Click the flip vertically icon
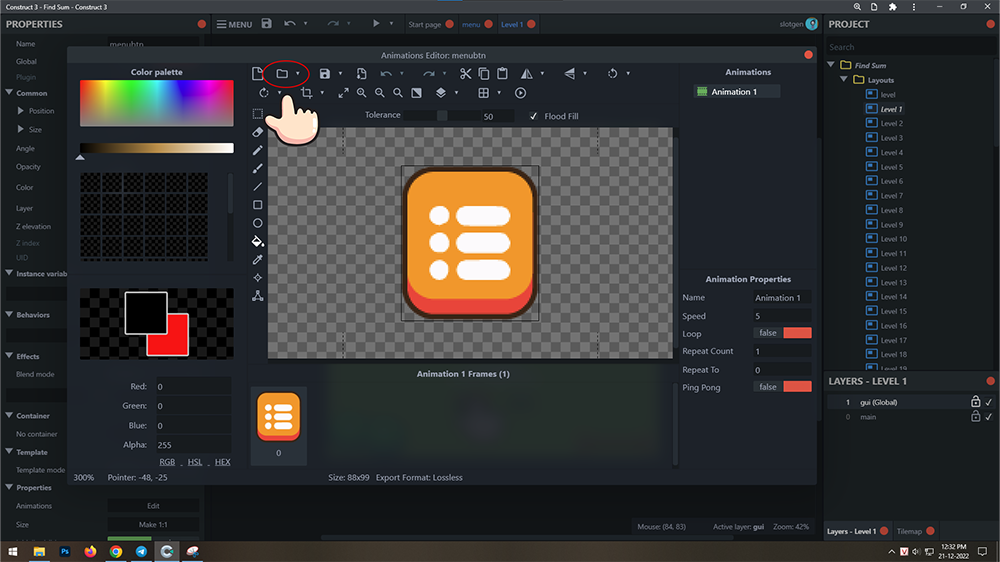This screenshot has width=1000, height=562. [x=570, y=73]
